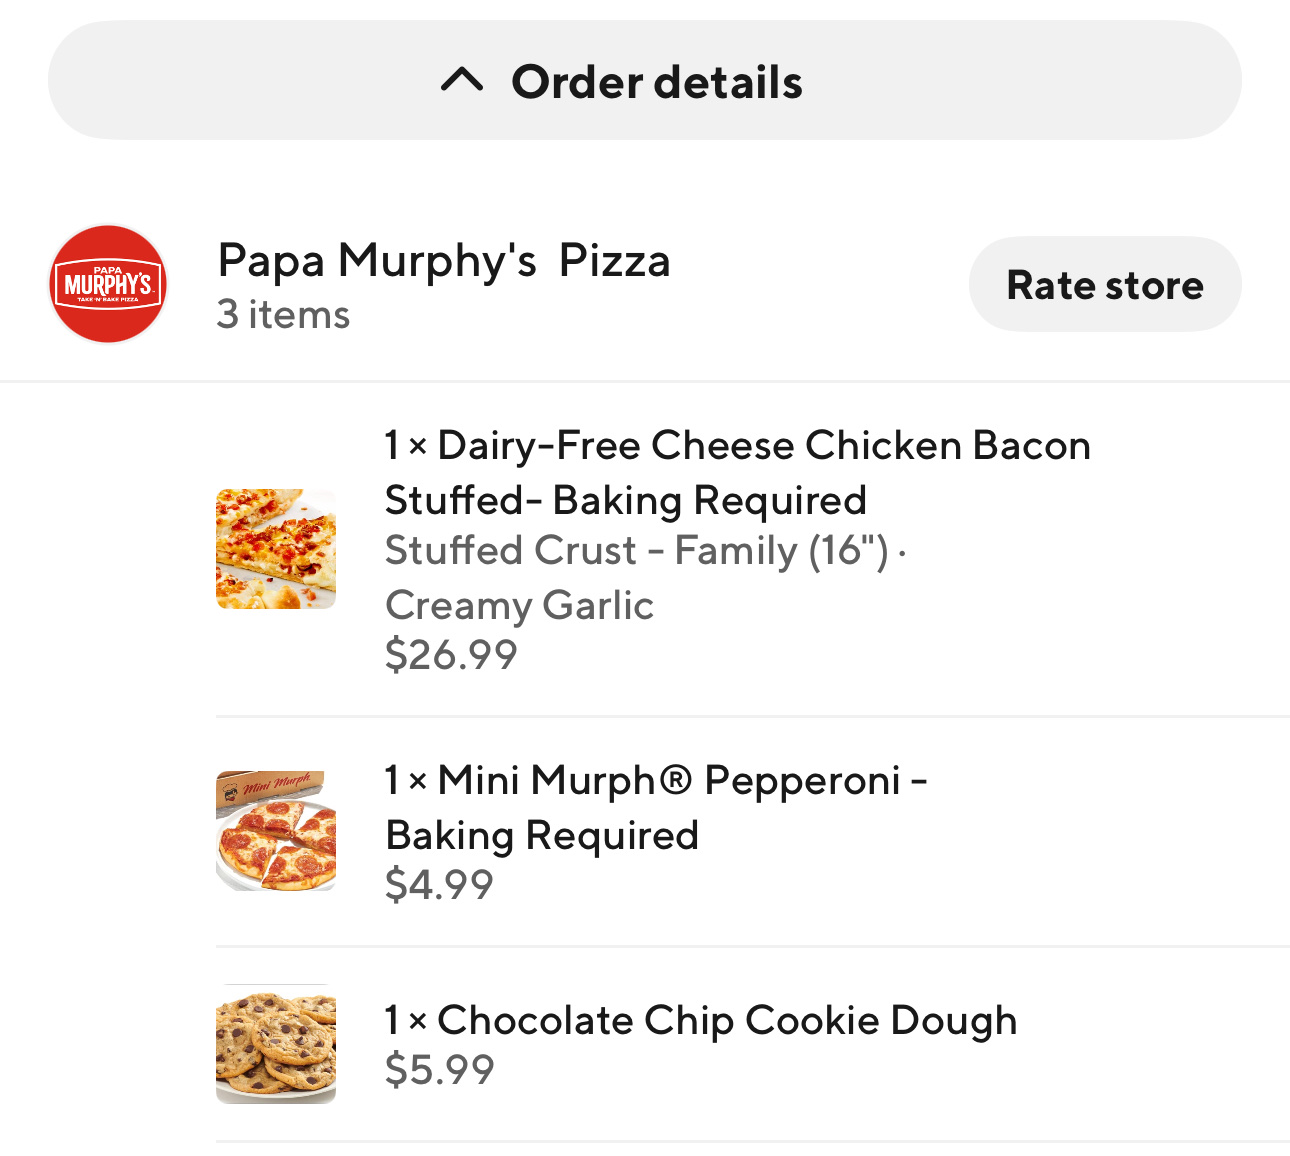The image size is (1290, 1156).
Task: Click the Order details header text
Action: 656,82
